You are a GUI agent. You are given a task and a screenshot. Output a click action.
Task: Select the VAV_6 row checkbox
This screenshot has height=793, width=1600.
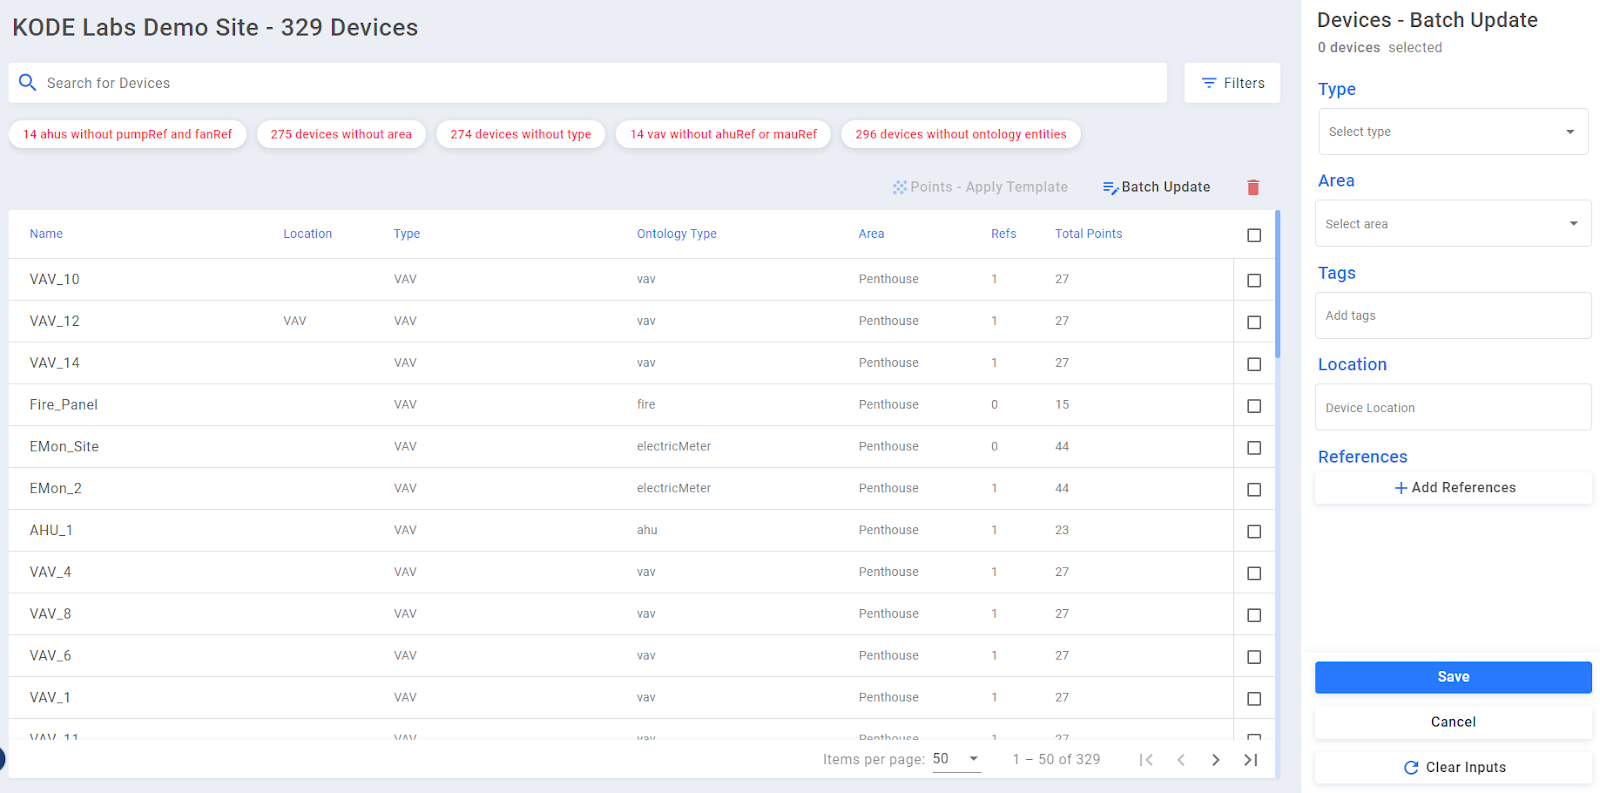tap(1254, 658)
